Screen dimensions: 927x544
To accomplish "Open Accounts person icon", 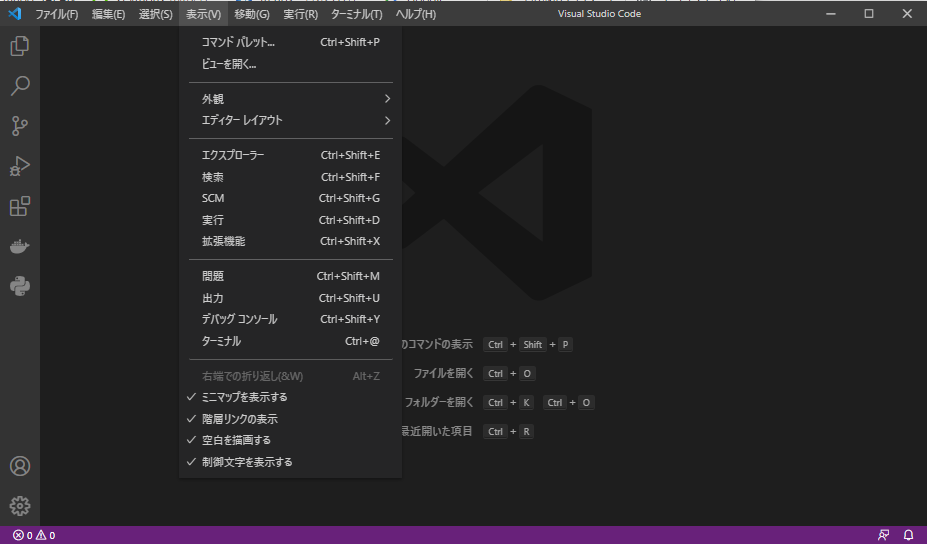I will 20,466.
